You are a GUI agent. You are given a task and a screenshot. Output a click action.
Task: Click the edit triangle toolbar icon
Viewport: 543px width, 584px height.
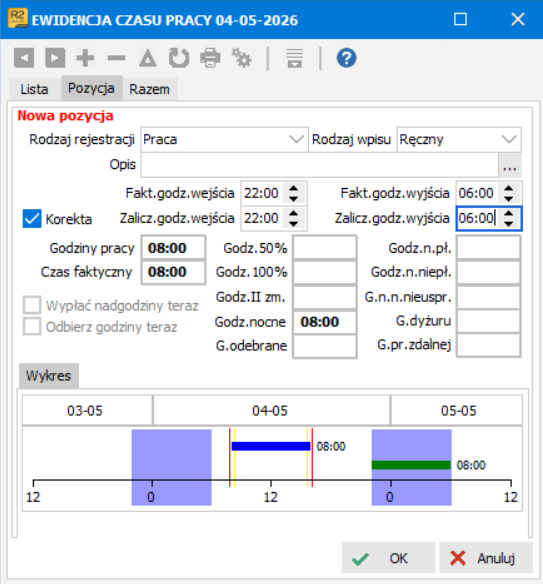coord(148,58)
